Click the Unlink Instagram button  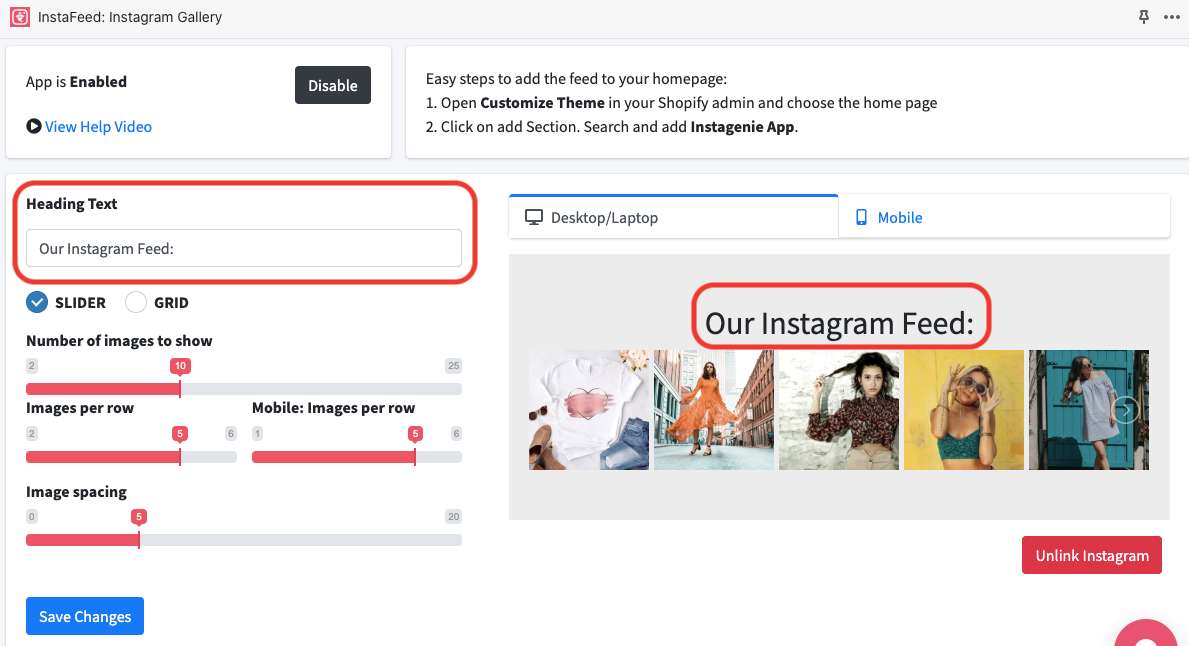tap(1091, 555)
